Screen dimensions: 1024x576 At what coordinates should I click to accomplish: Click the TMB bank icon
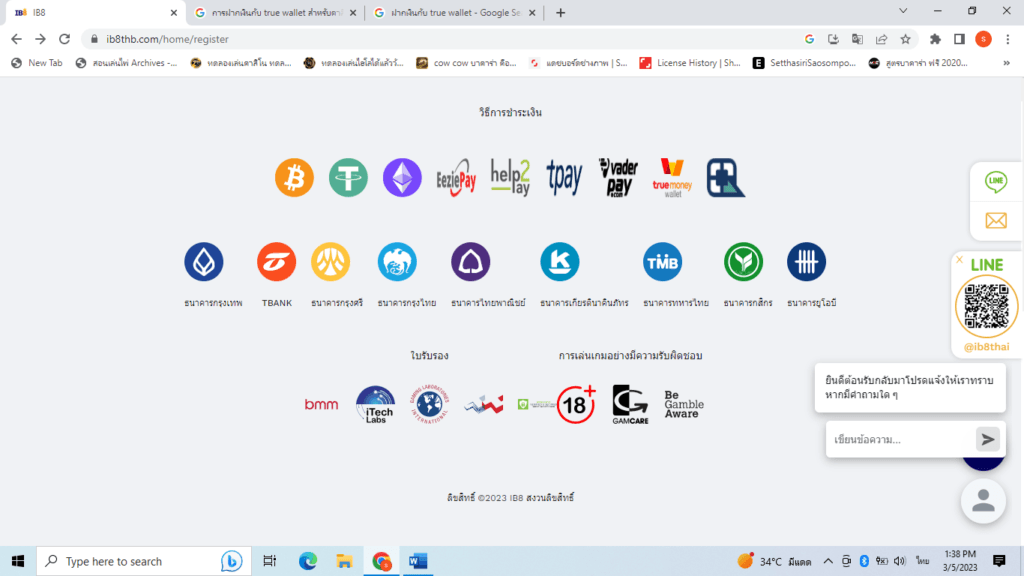(662, 262)
